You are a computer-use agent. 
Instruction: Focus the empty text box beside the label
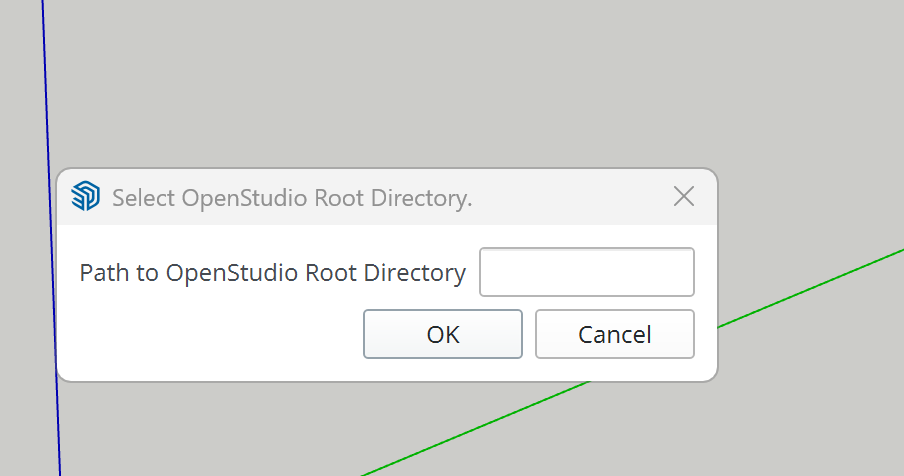pyautogui.click(x=586, y=272)
